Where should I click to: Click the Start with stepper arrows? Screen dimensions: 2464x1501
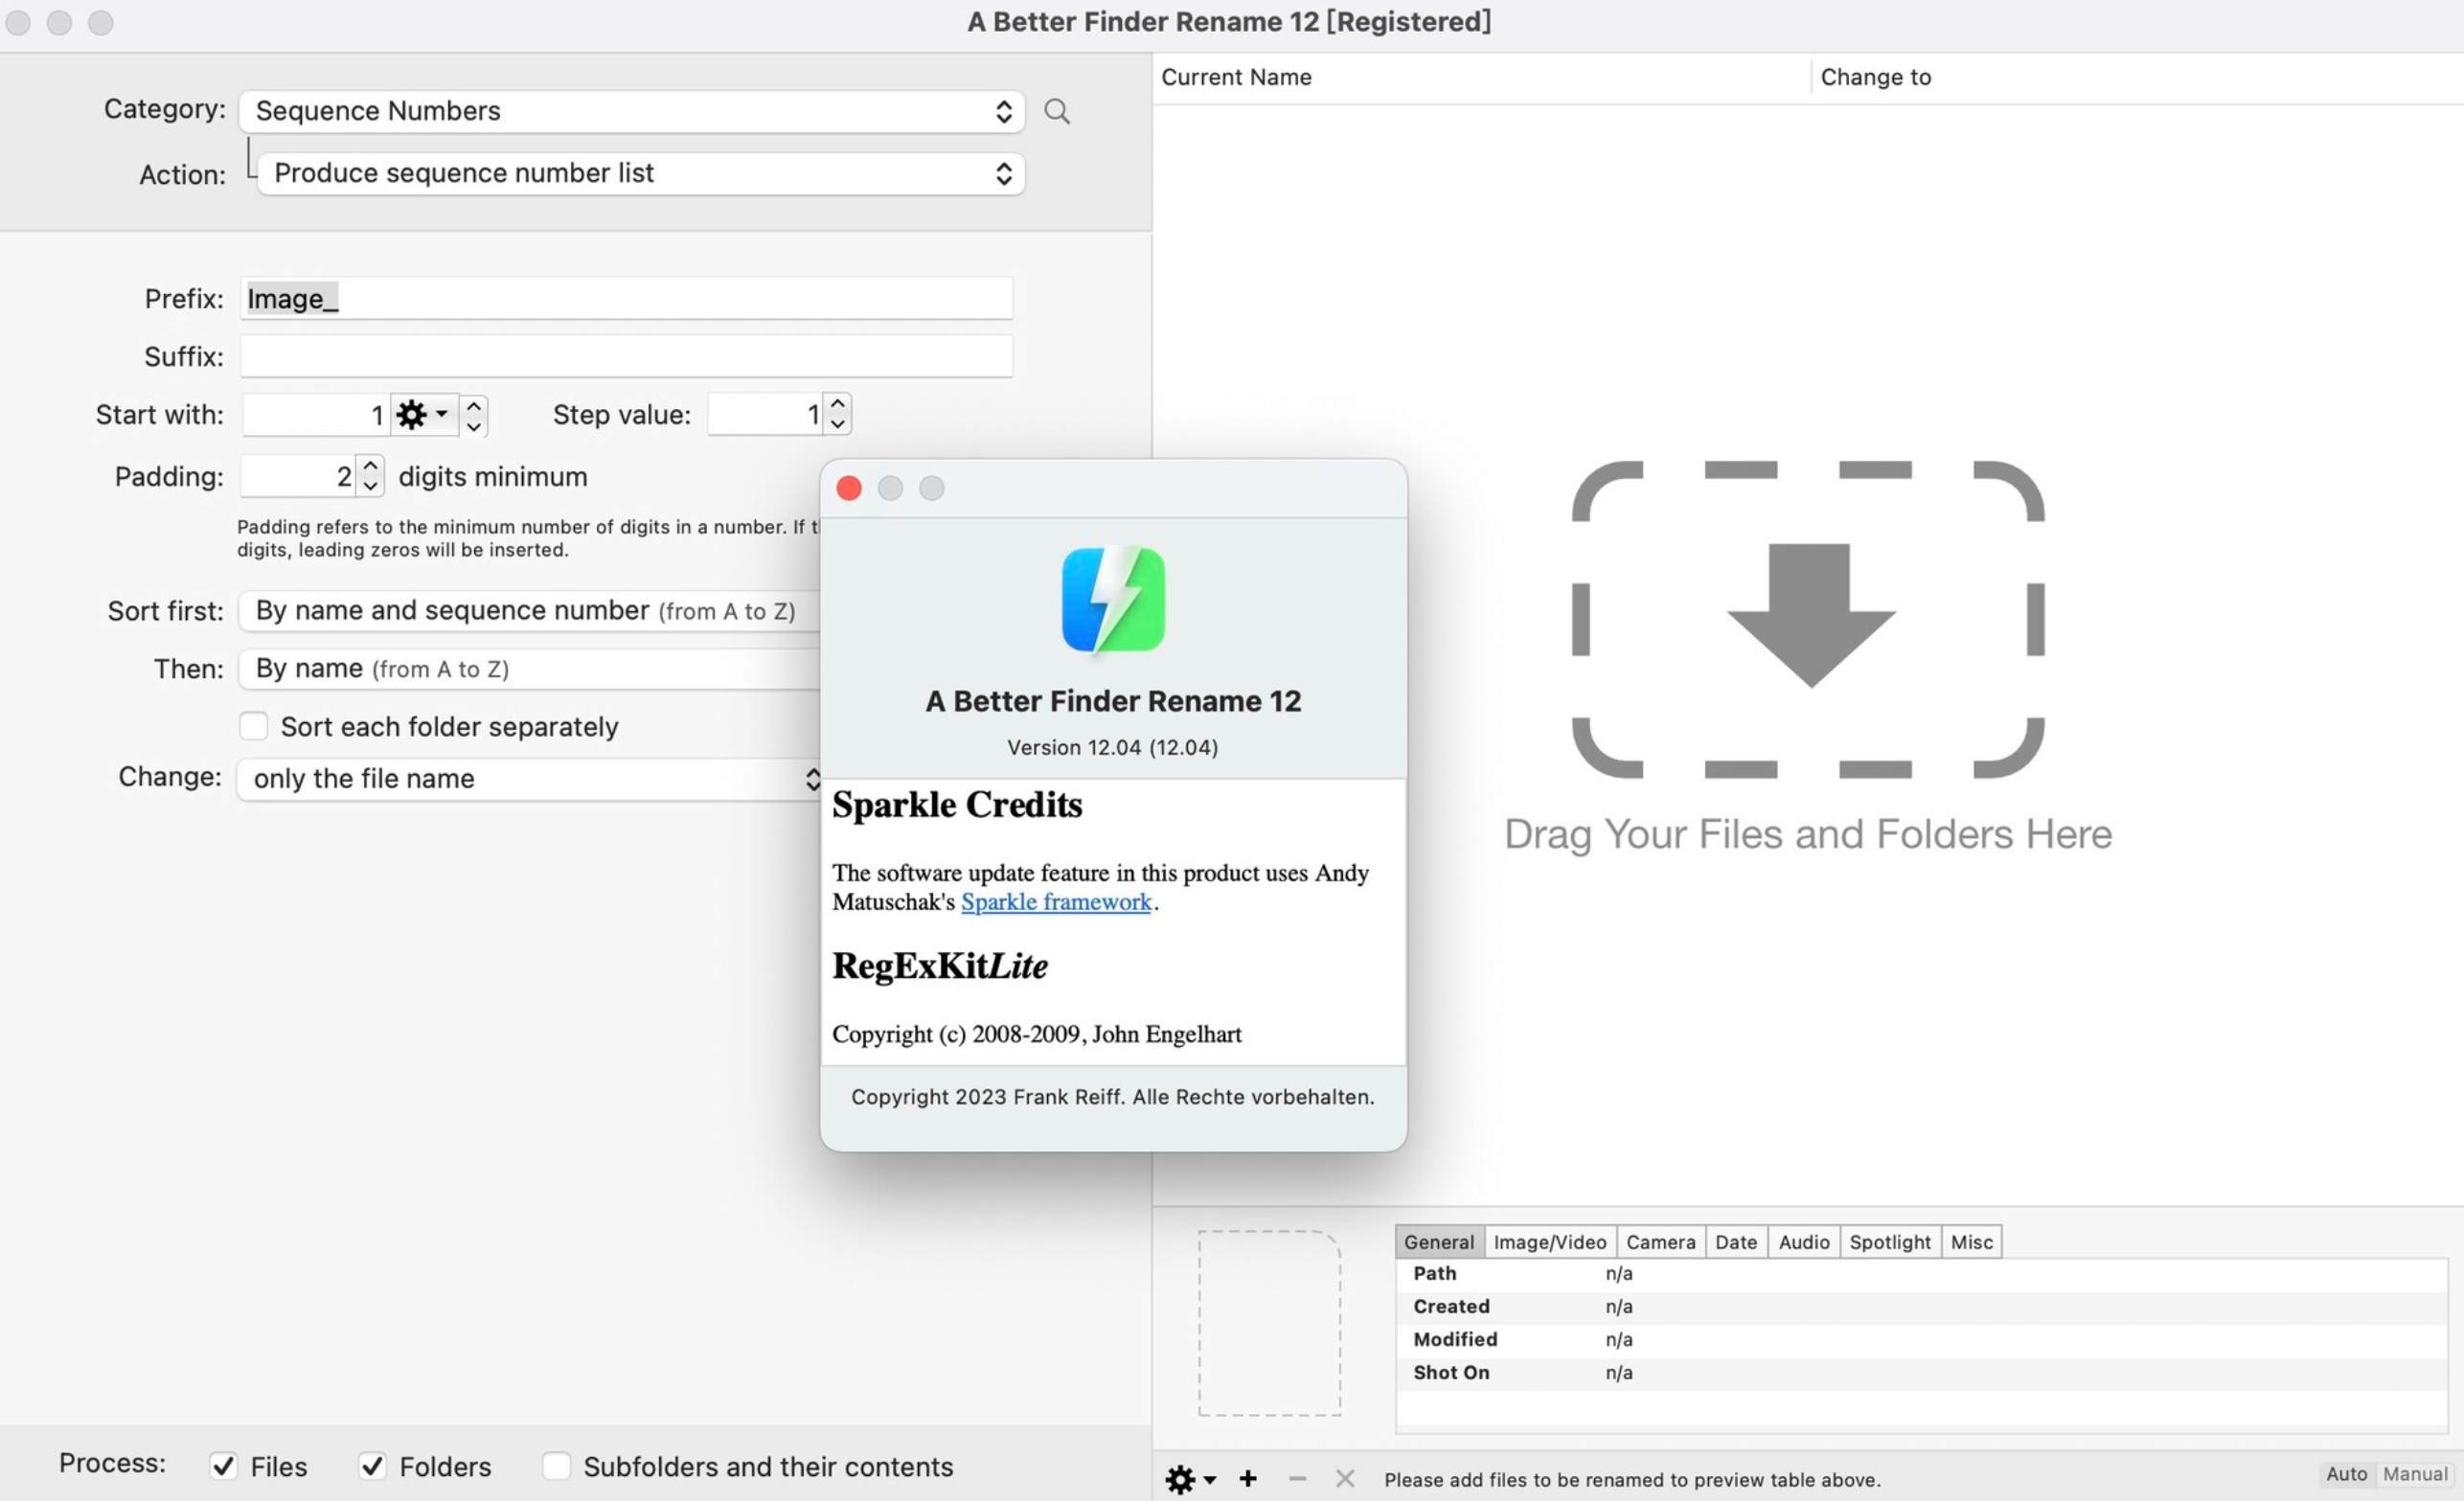(474, 414)
